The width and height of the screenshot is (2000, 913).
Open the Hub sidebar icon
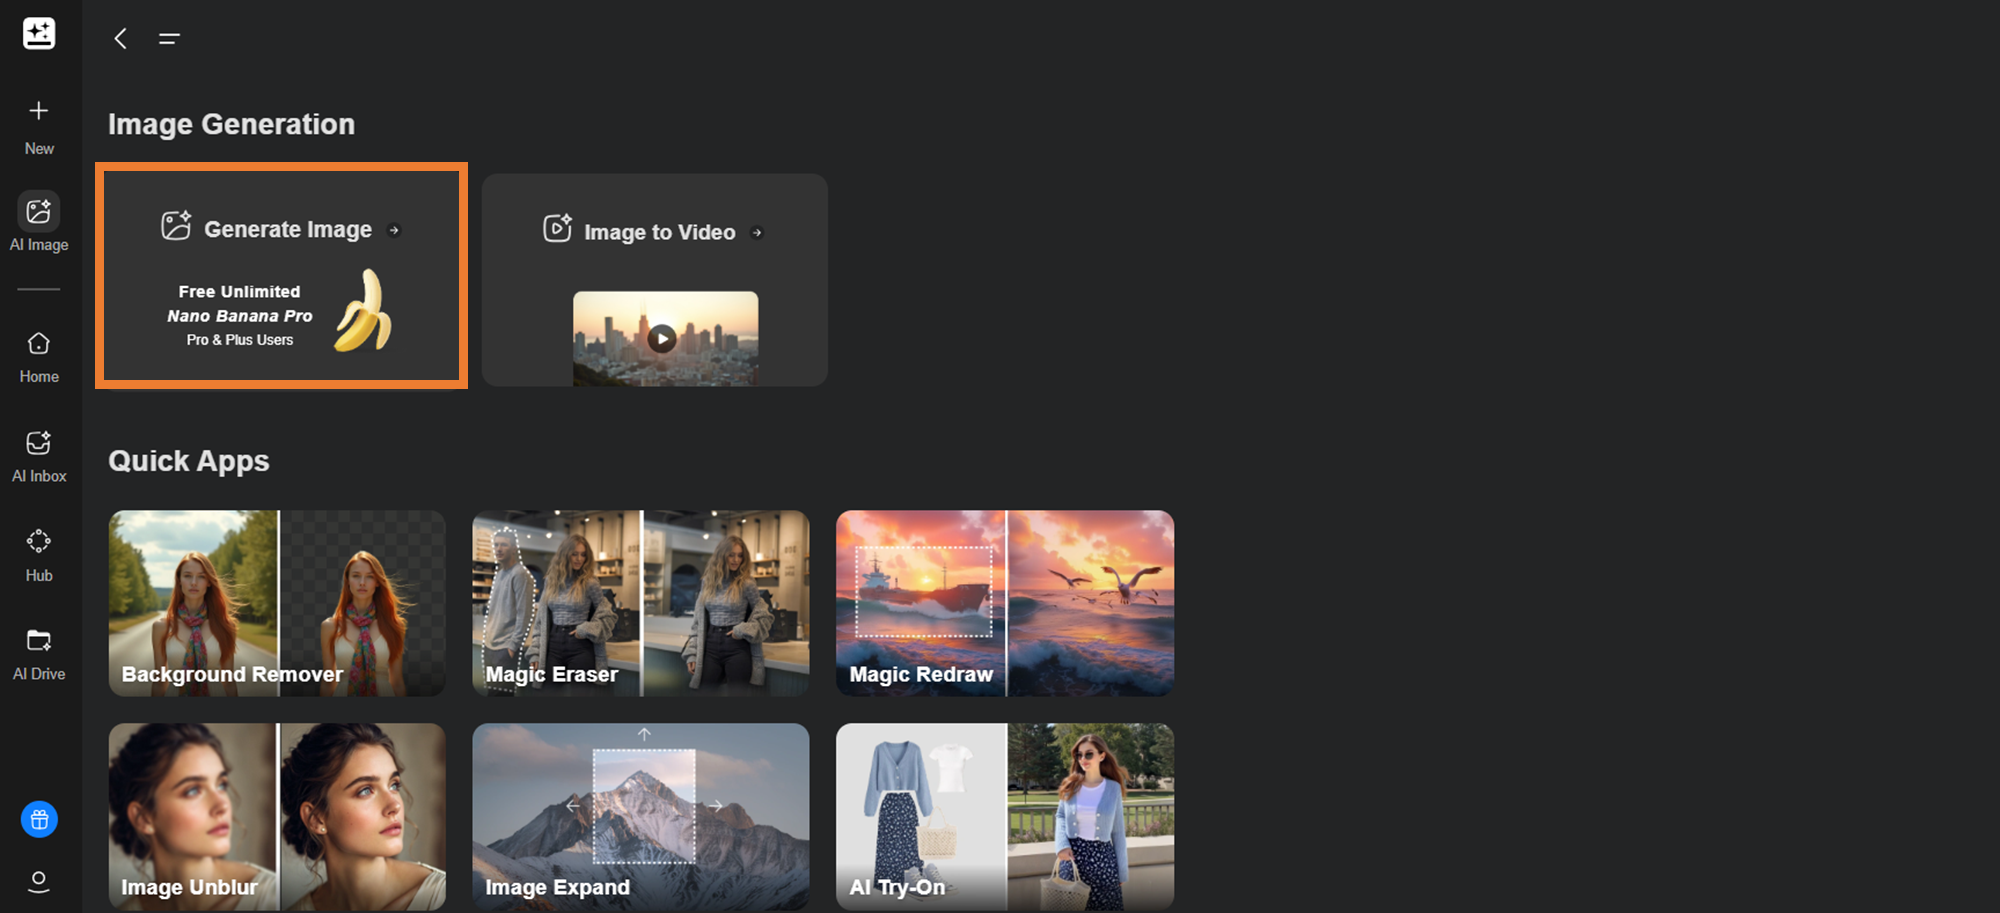(39, 554)
